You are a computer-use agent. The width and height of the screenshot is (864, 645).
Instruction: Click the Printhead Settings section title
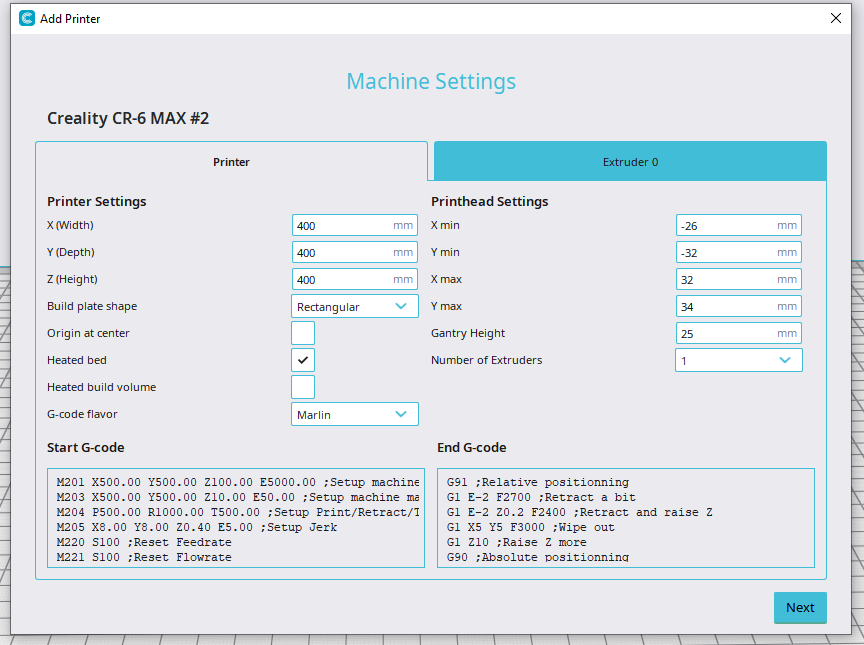pyautogui.click(x=489, y=202)
